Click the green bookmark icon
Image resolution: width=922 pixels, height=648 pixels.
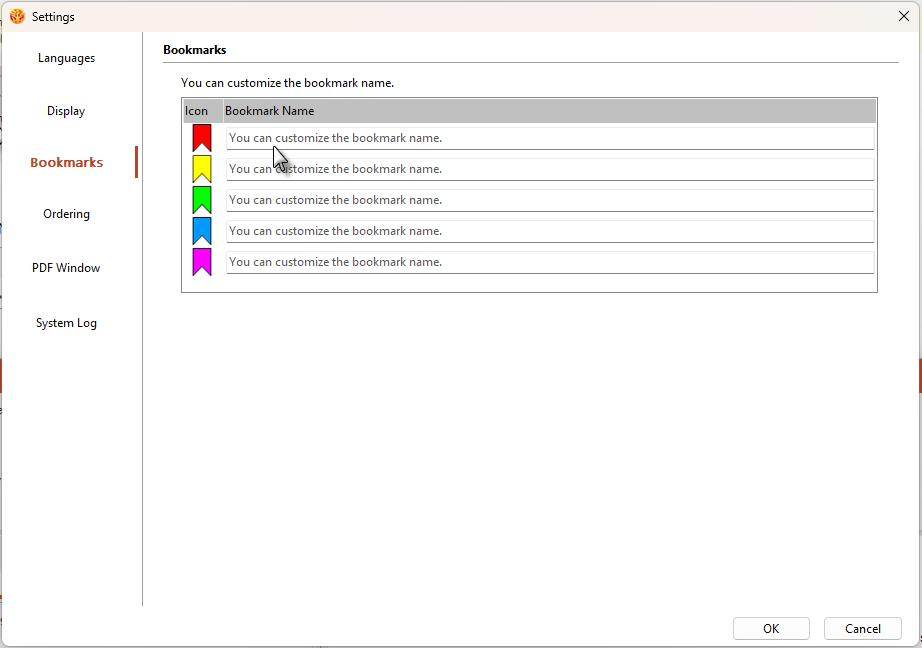pos(202,200)
